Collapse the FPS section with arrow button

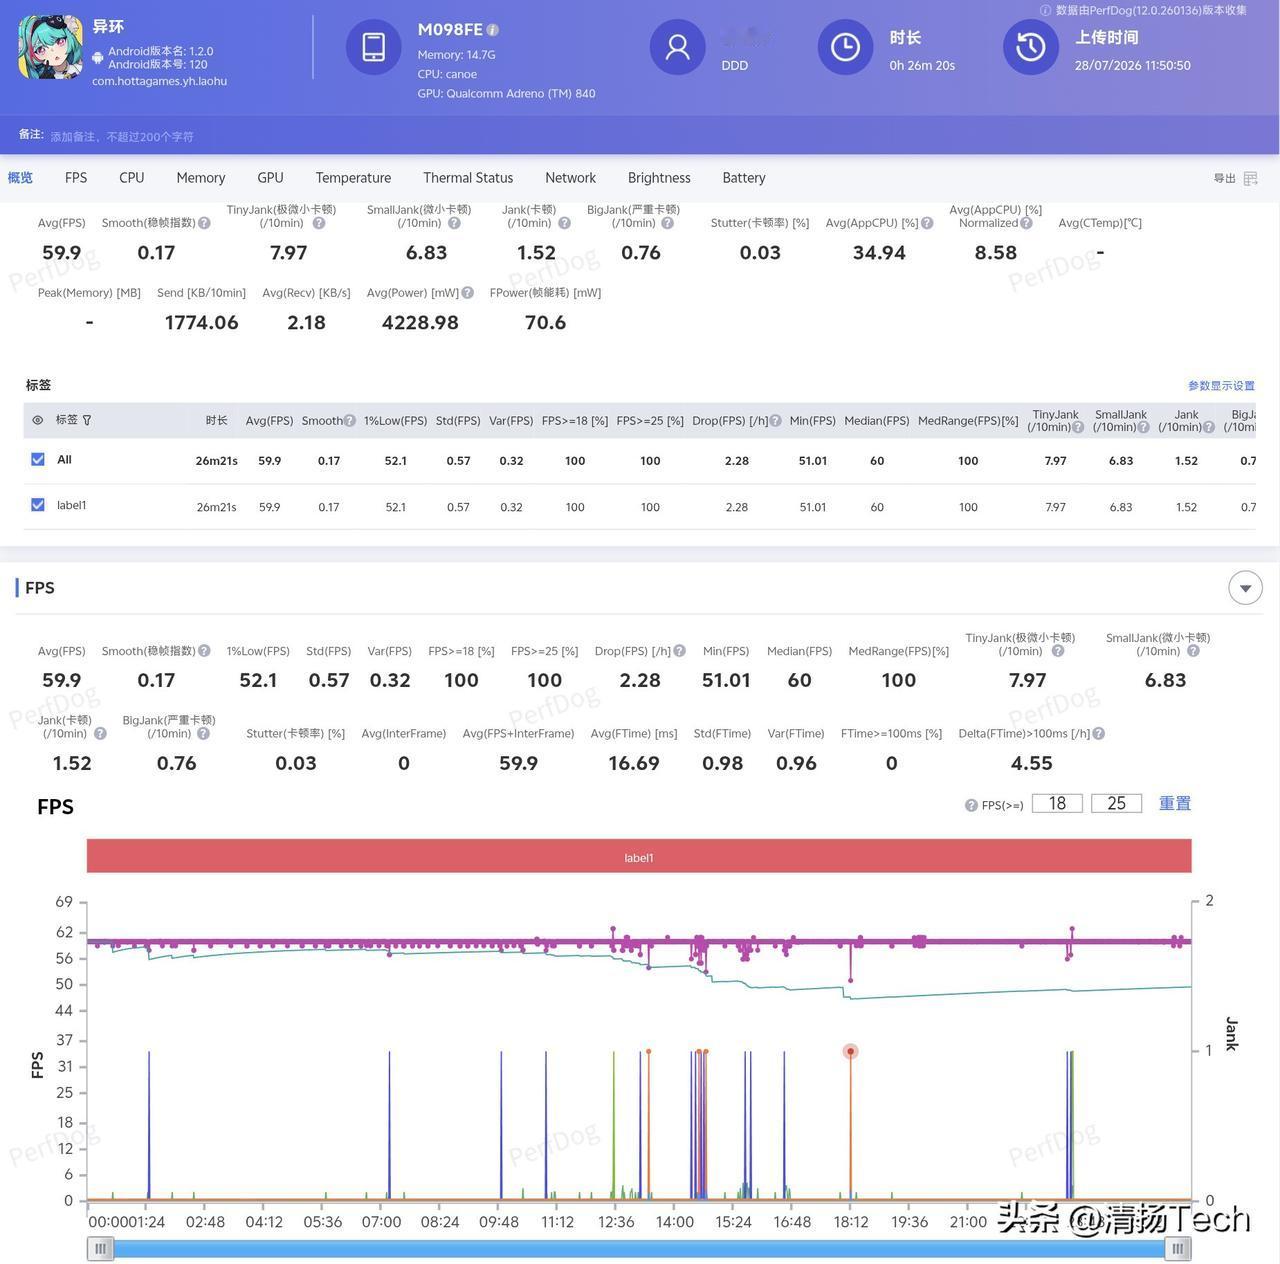(1245, 588)
